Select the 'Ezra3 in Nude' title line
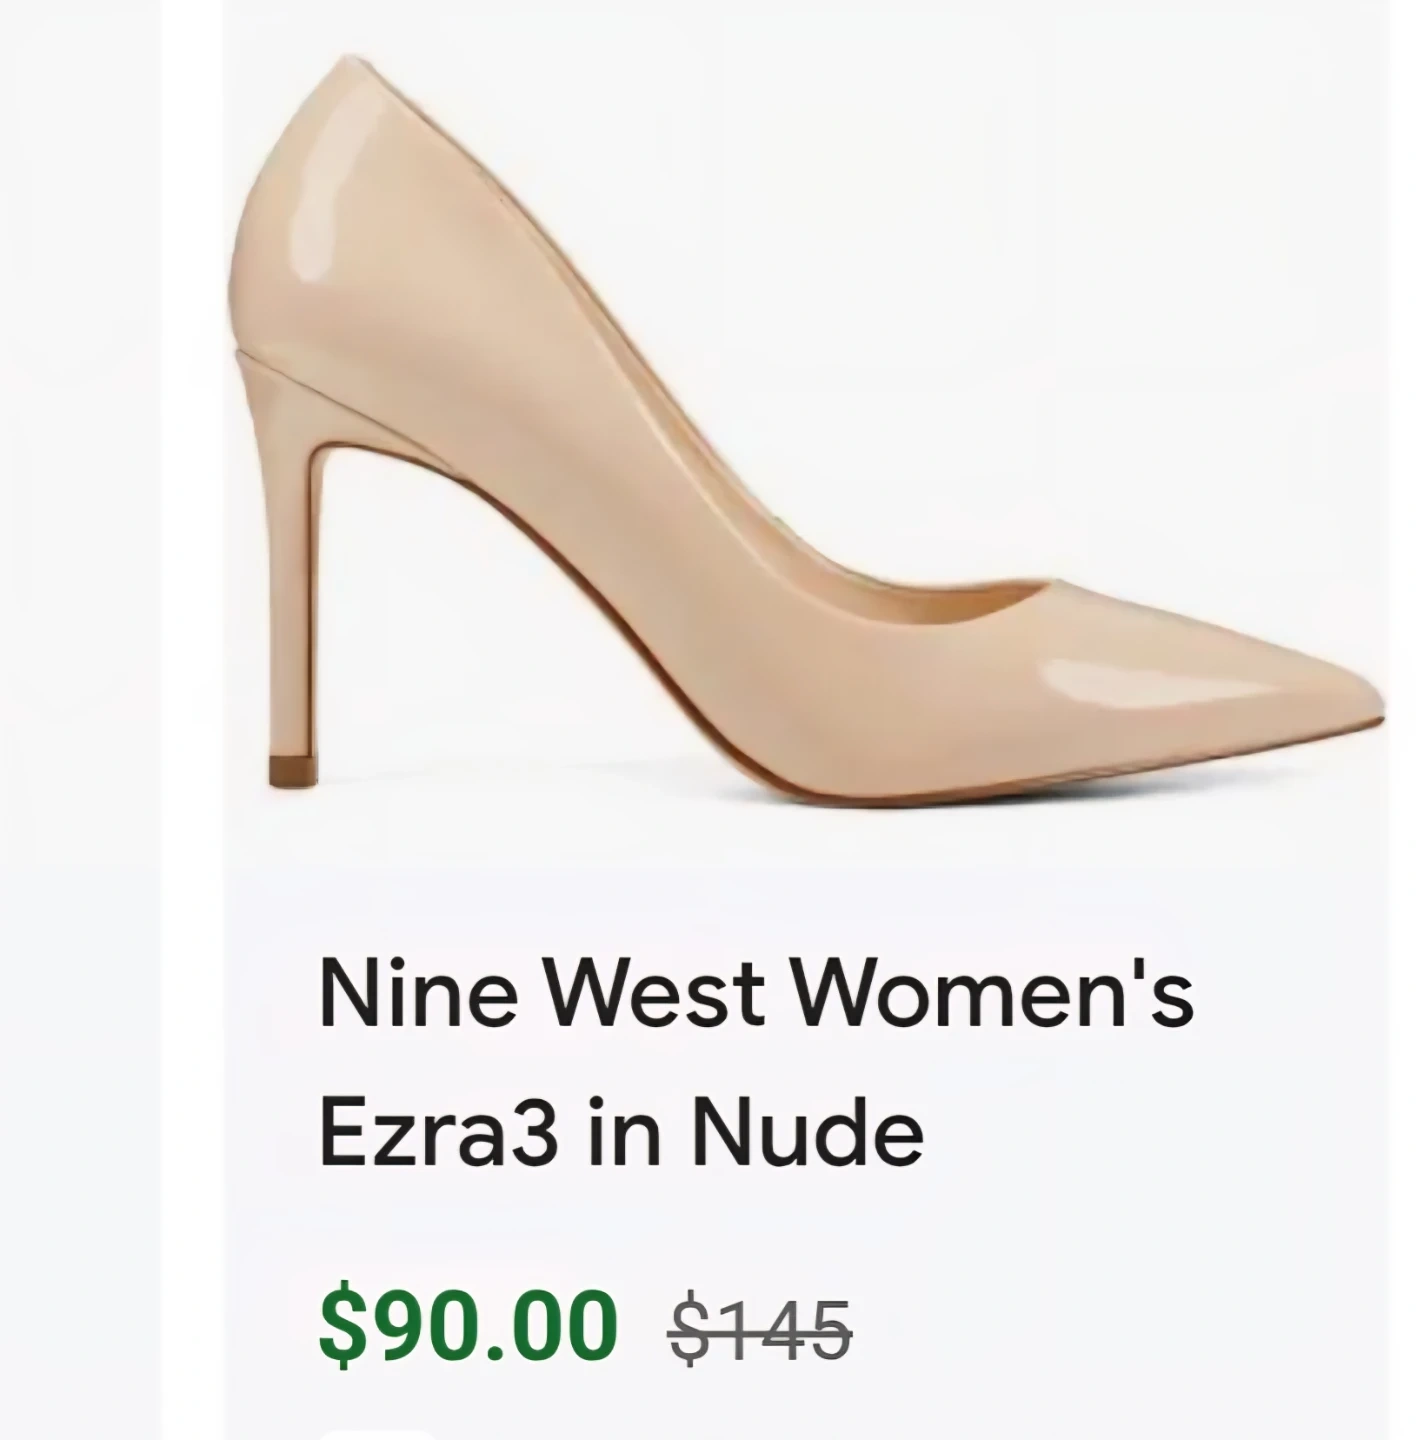 tap(620, 1135)
